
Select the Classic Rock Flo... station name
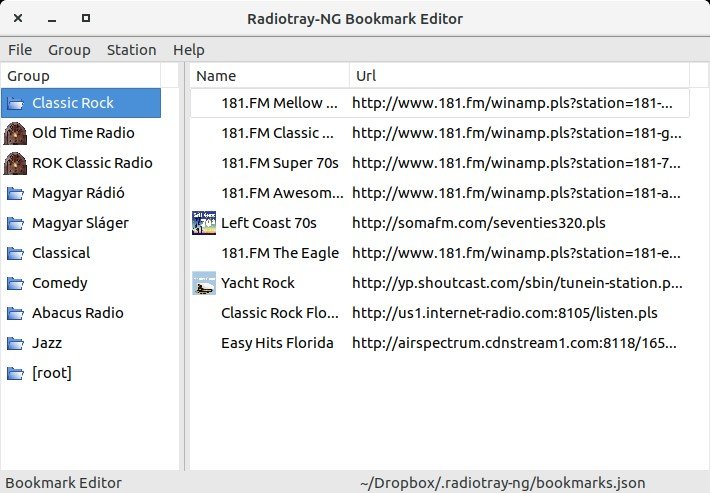pos(280,313)
